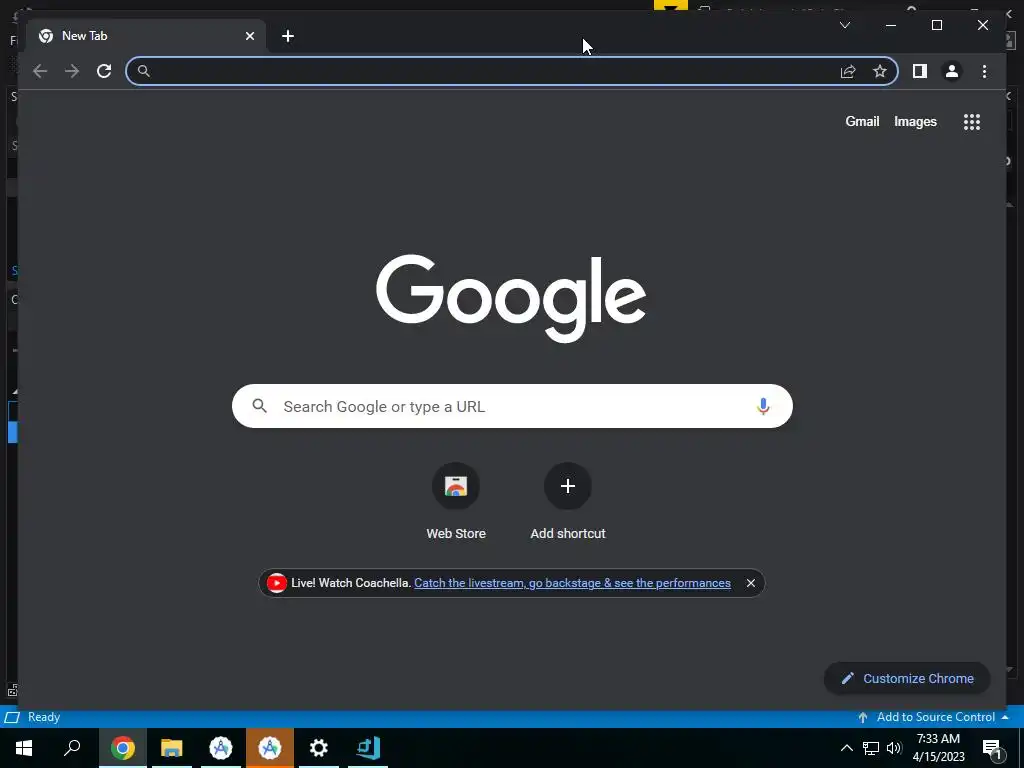
Task: Open the Web Store shortcut
Action: pos(456,502)
